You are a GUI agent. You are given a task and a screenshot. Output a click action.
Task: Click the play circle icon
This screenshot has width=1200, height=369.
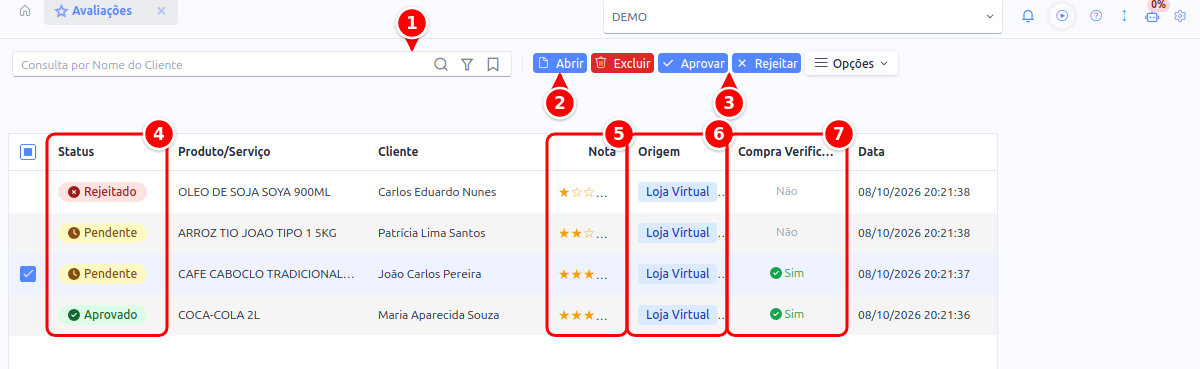[x=1062, y=16]
